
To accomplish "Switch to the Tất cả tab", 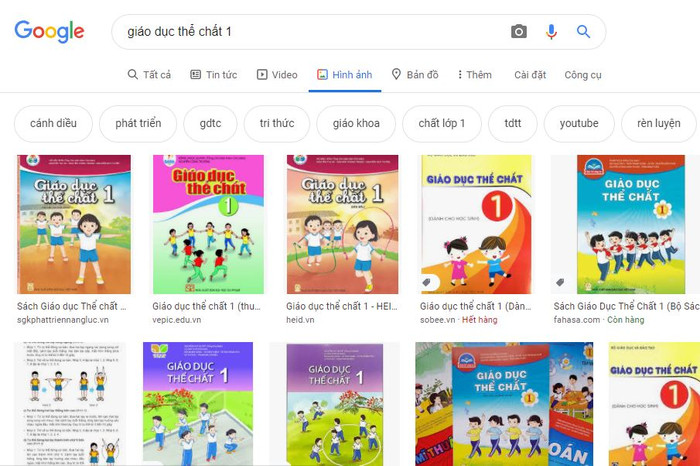I will (x=149, y=75).
